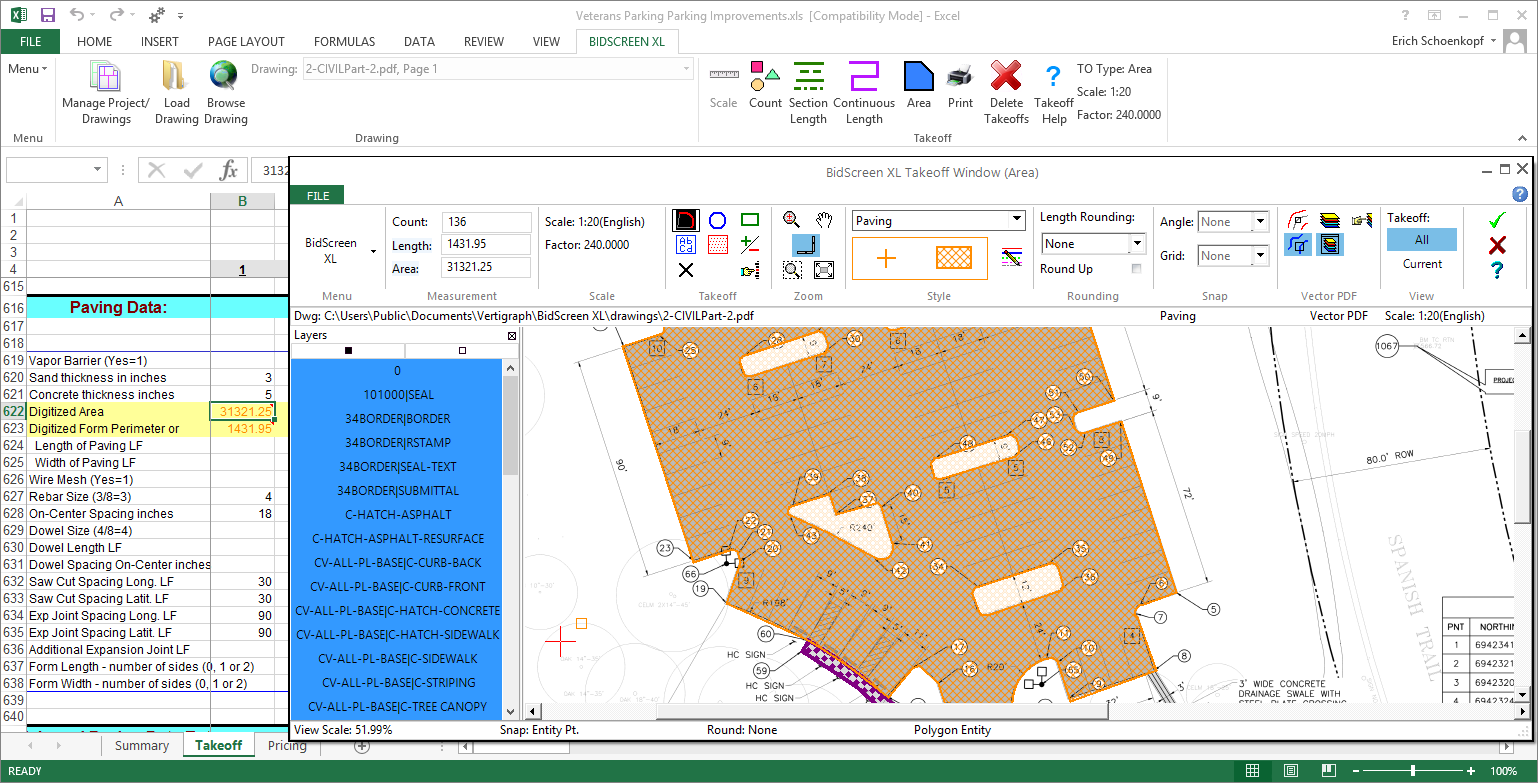This screenshot has width=1538, height=783.
Task: Expand the Length Rounding dropdown
Action: click(1137, 244)
